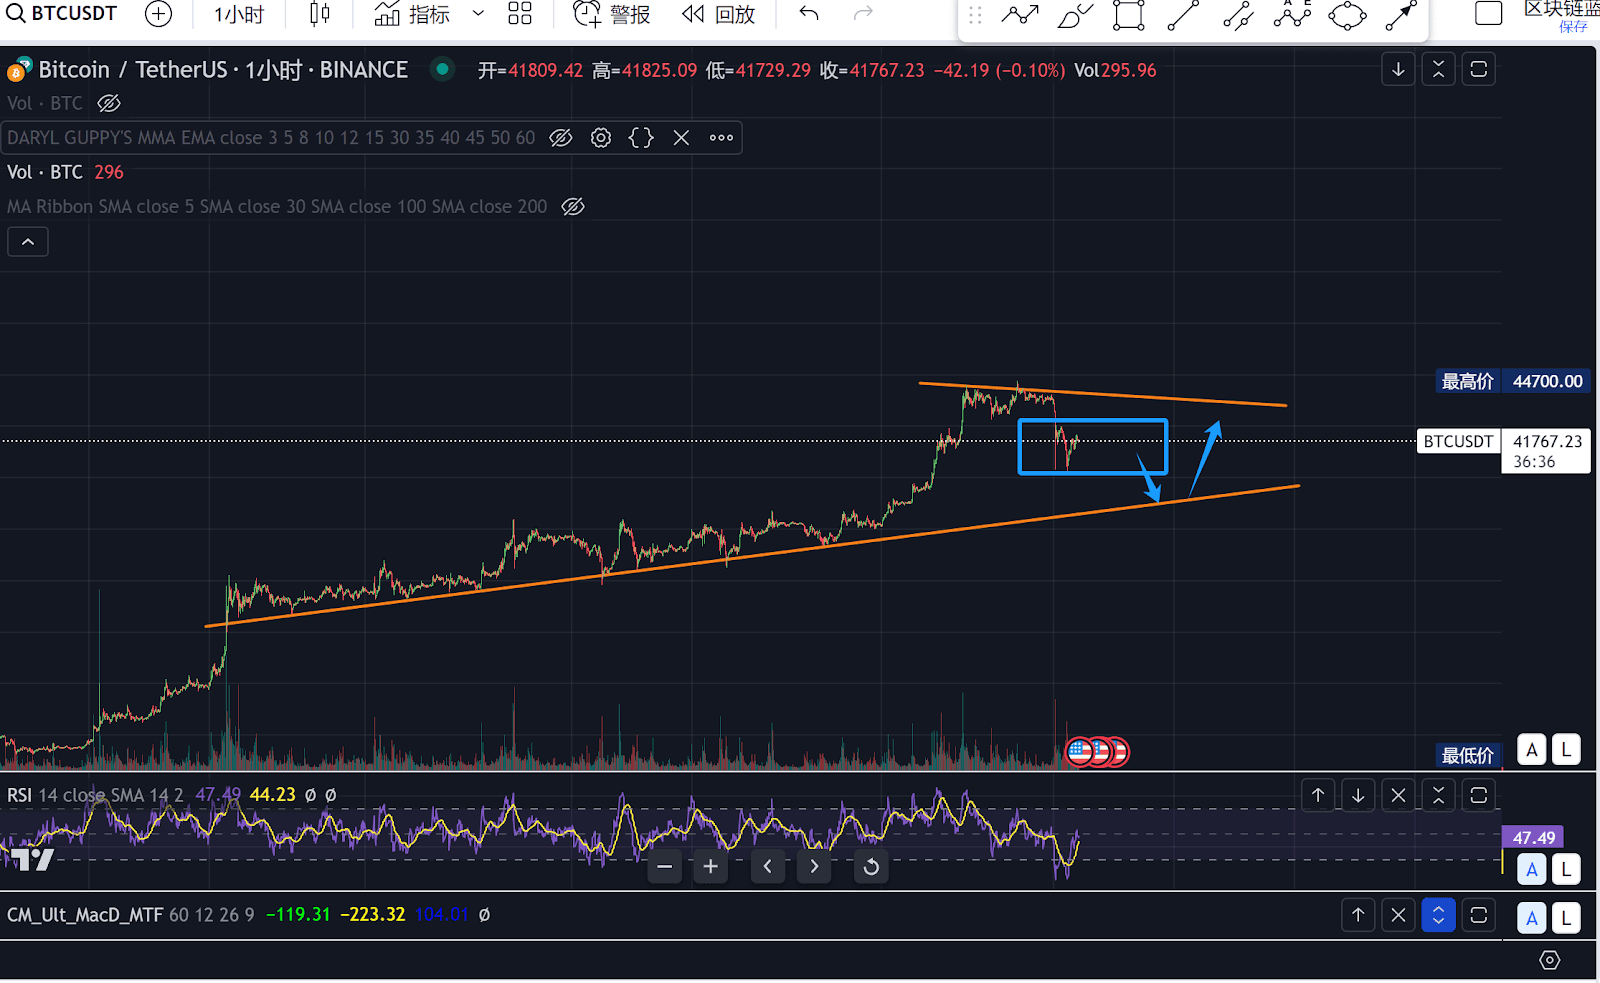Undo the last chart action
The width and height of the screenshot is (1600, 983).
coord(809,14)
